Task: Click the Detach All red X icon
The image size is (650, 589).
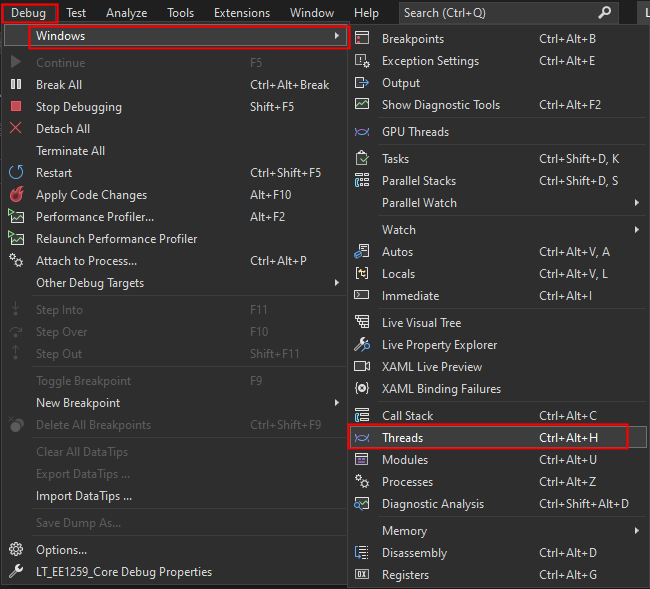Action: [x=16, y=128]
